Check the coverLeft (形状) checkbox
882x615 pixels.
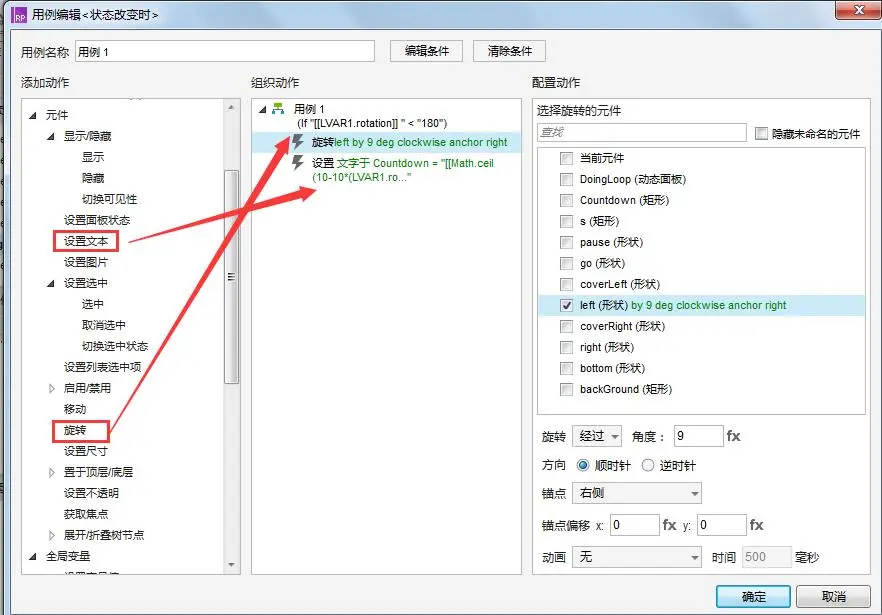coord(566,284)
